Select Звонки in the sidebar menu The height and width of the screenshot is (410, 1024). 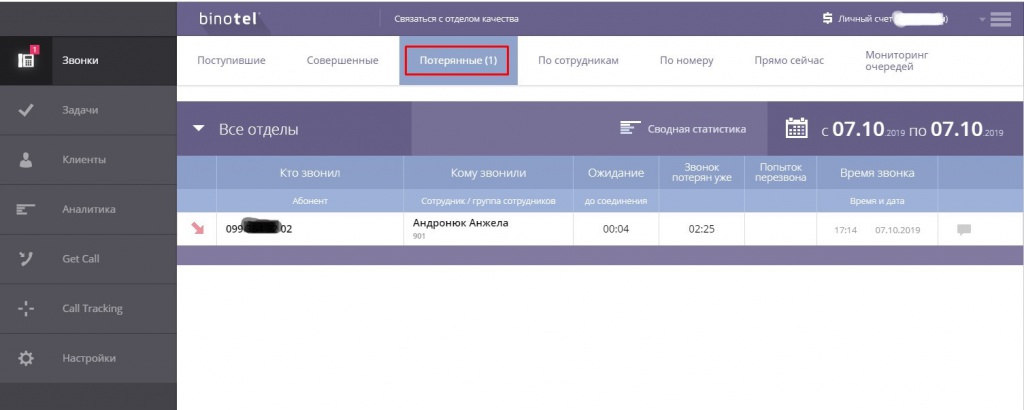80,60
